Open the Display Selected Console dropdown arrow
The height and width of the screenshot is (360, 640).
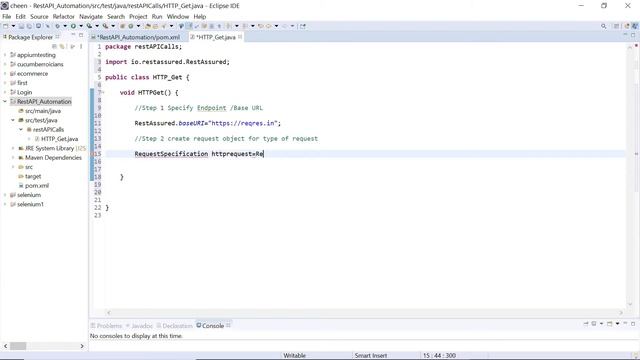[601, 323]
